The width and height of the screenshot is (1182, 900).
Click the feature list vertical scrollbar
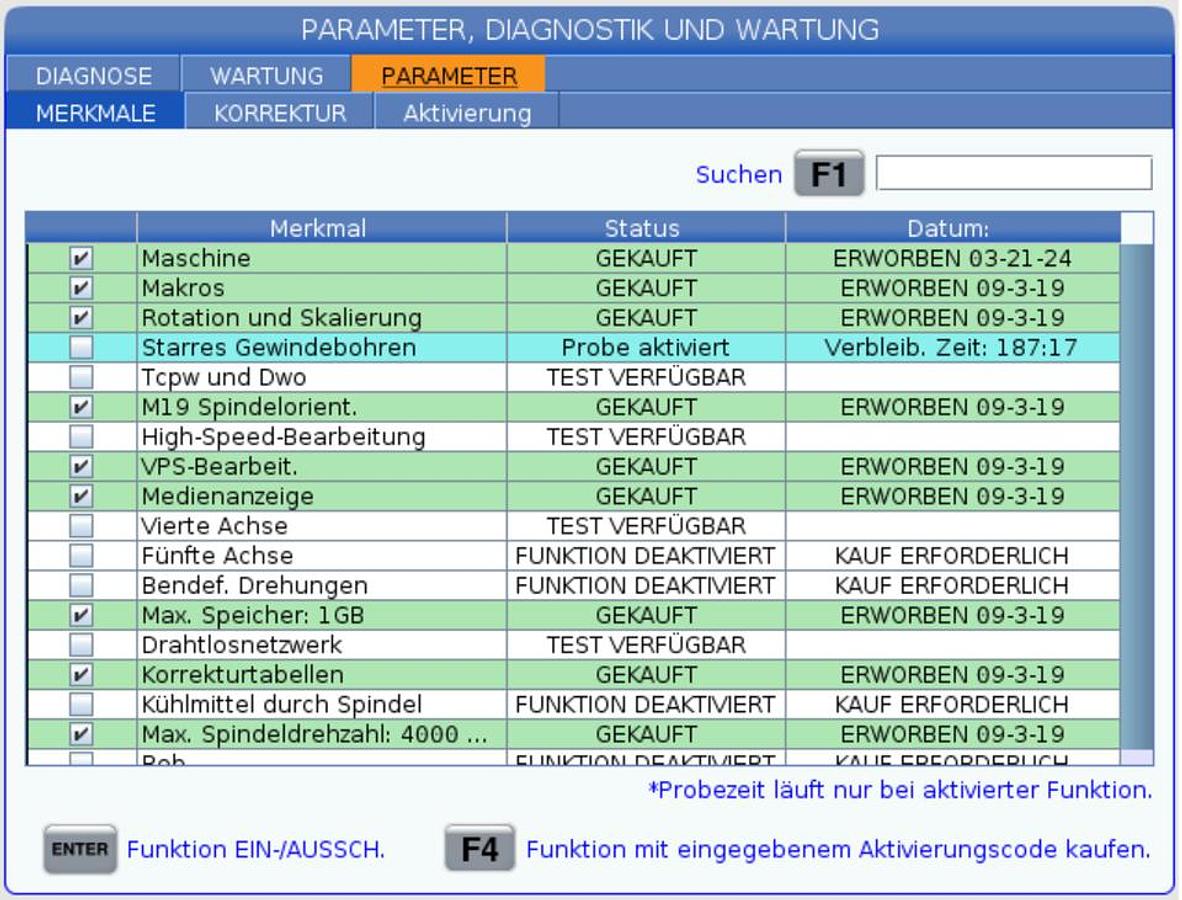pos(1136,495)
